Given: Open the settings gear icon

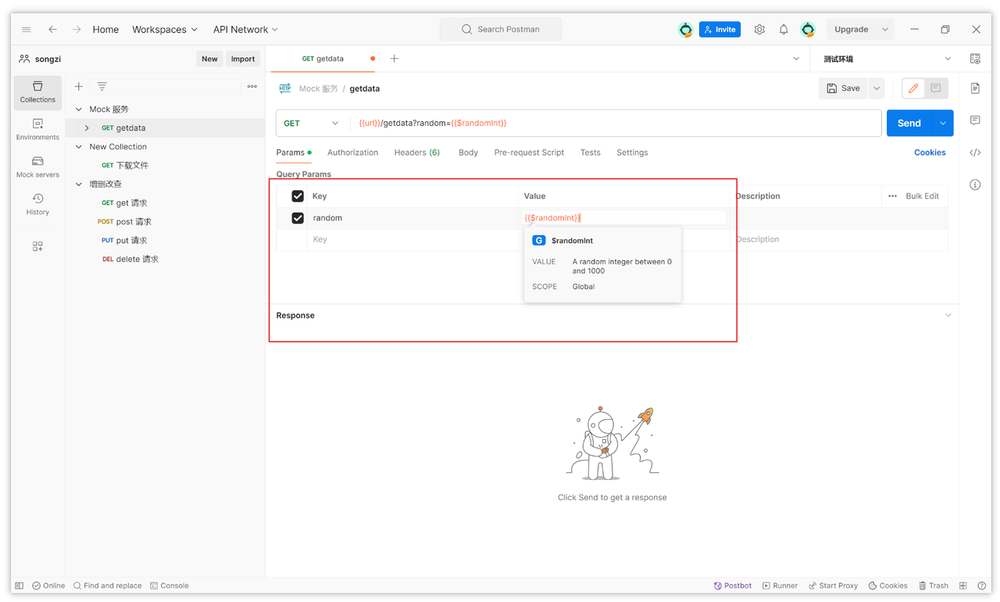Looking at the screenshot, I should click(759, 29).
